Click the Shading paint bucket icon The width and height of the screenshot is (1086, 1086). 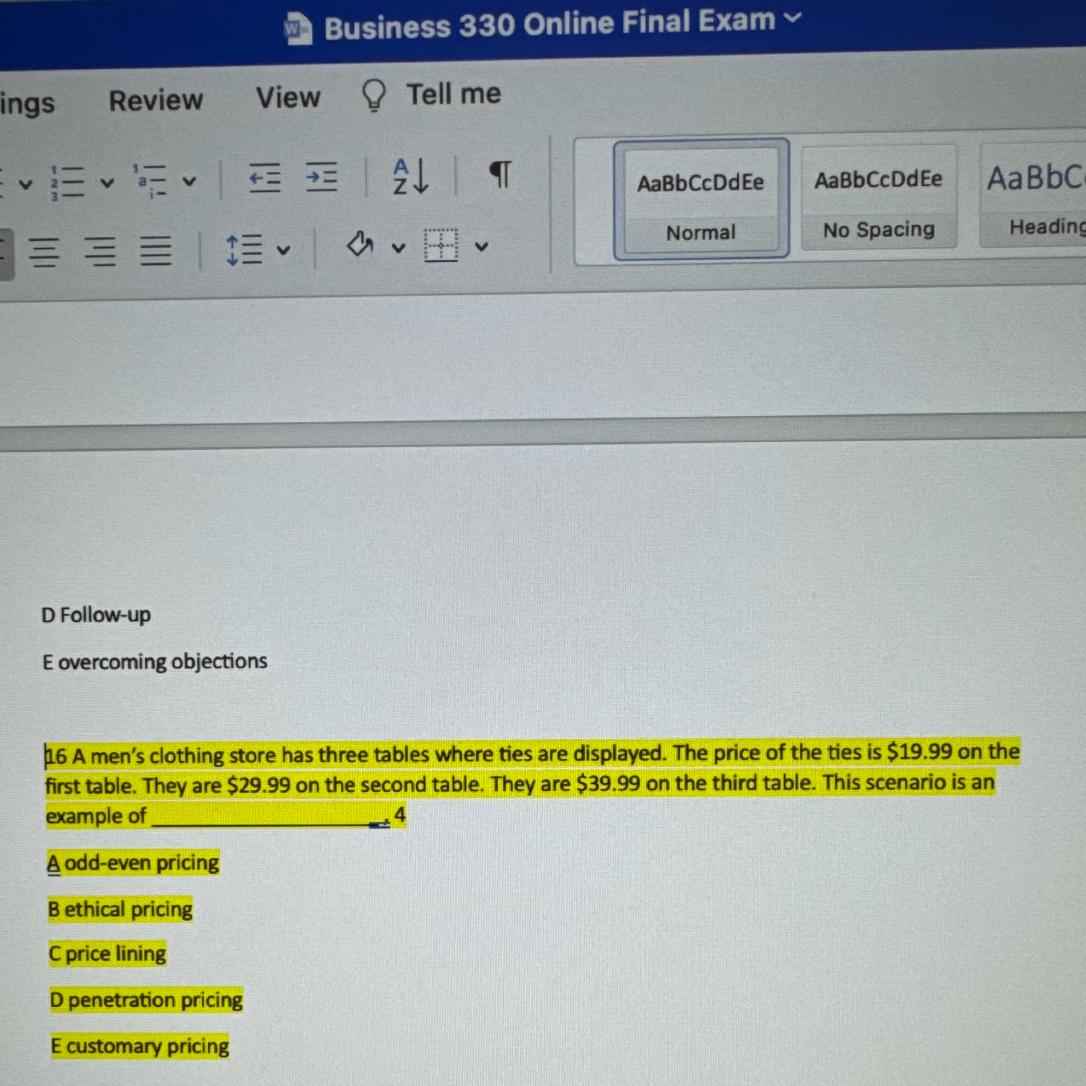[x=360, y=245]
